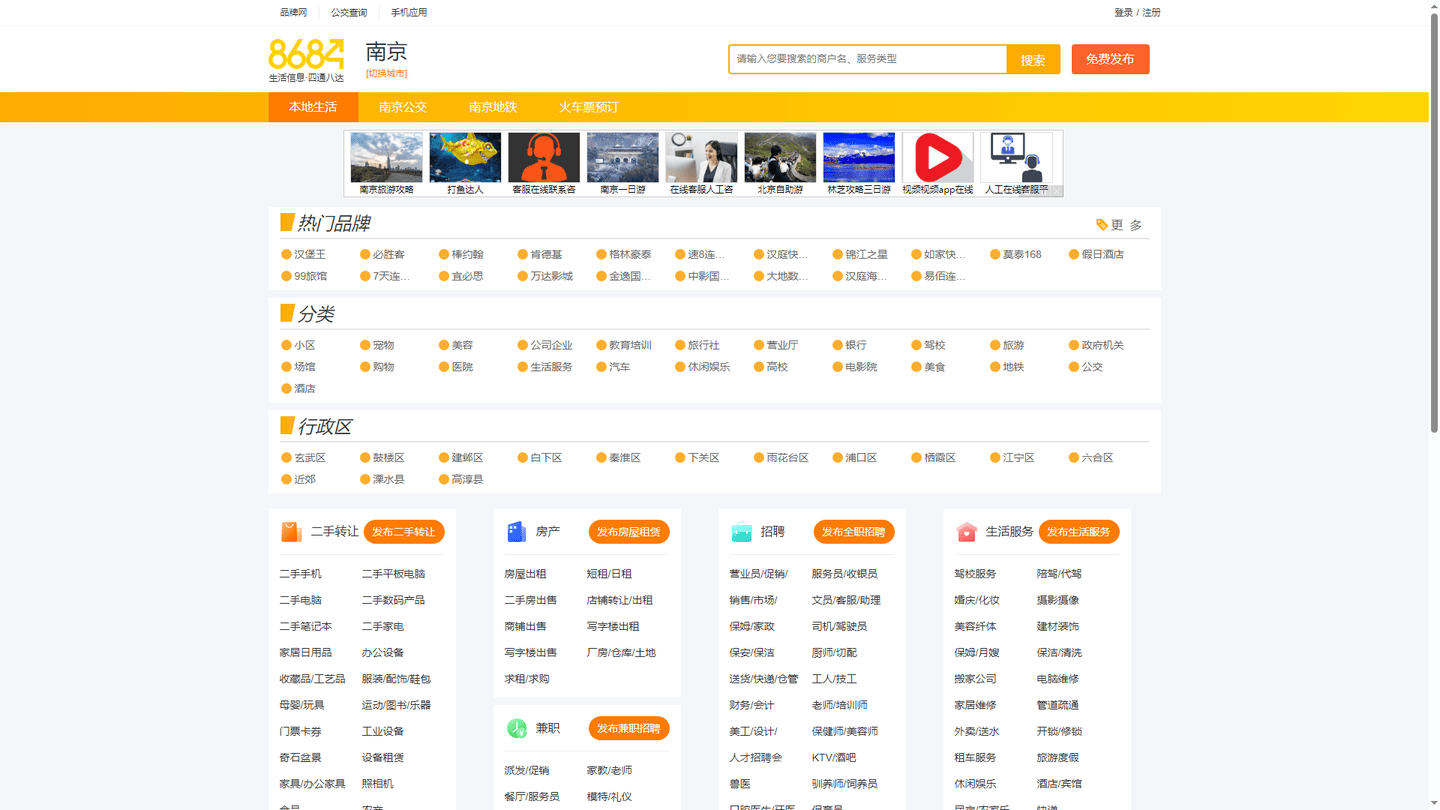This screenshot has height=810, width=1440.
Task: Open the 打鱼达人 fish game thumbnail
Action: [x=465, y=164]
